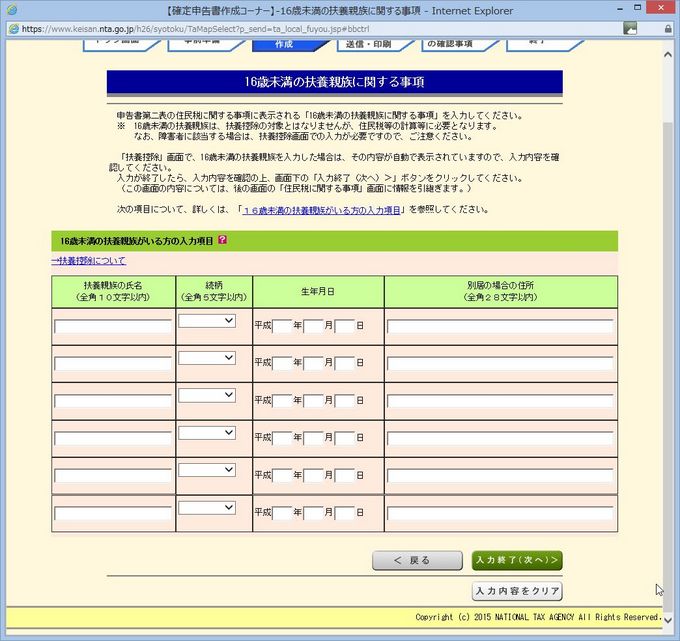The height and width of the screenshot is (641, 680).
Task: Select the 作成 step tab
Action: pos(284,45)
